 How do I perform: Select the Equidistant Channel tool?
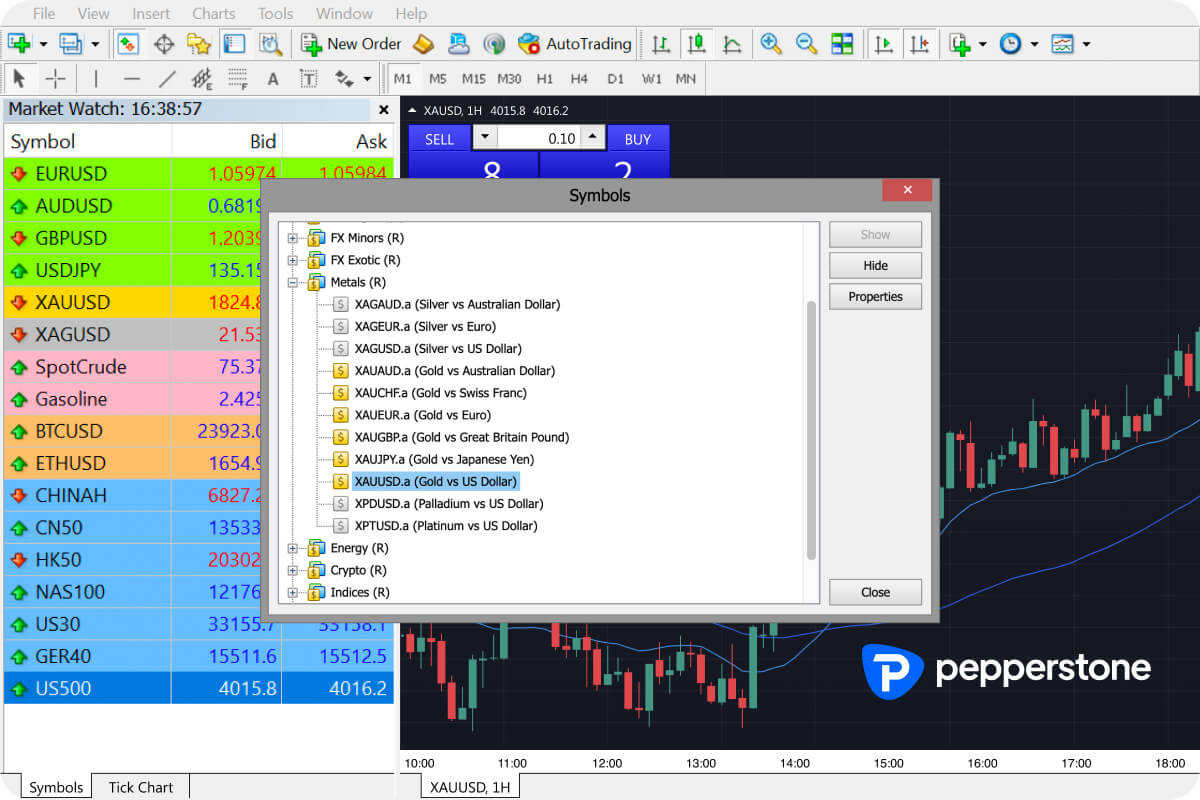(x=202, y=78)
